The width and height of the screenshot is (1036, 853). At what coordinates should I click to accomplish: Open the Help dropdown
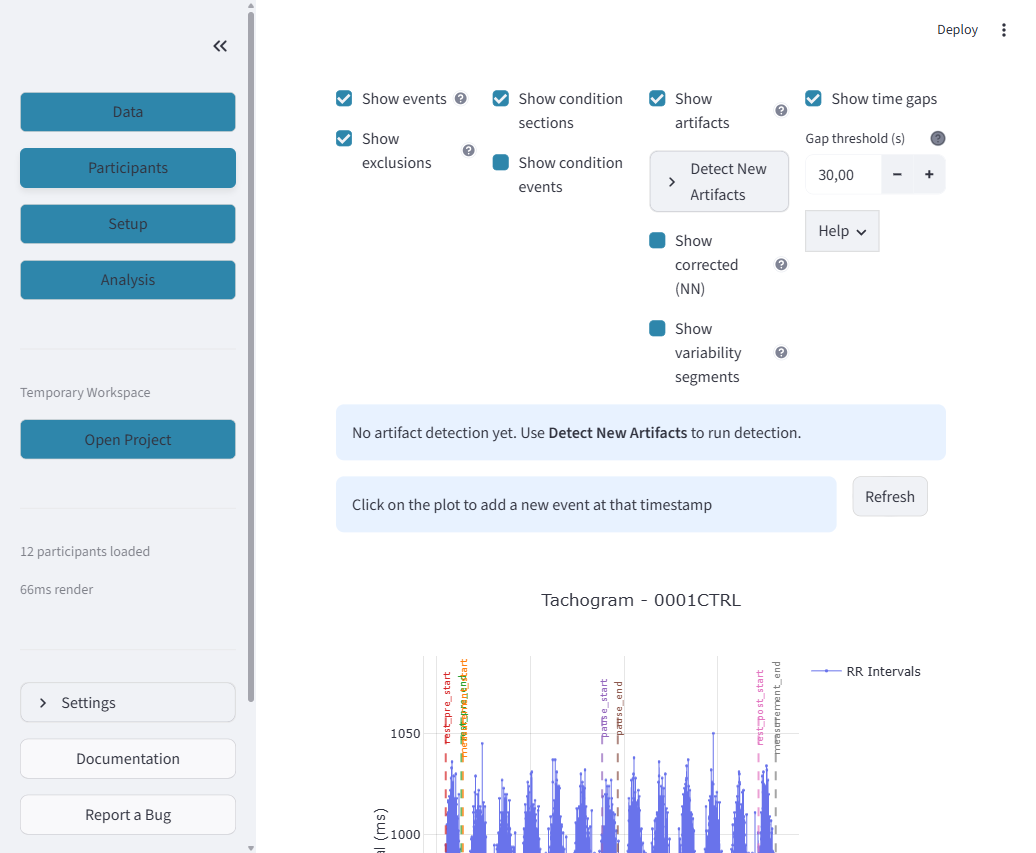pyautogui.click(x=842, y=231)
